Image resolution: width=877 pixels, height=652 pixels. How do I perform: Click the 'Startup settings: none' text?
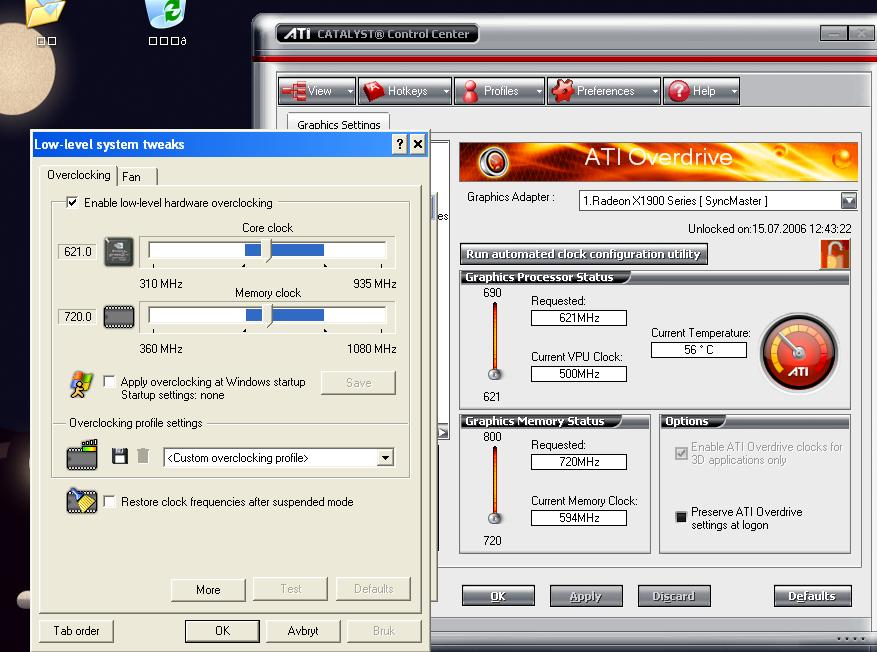tap(173, 395)
